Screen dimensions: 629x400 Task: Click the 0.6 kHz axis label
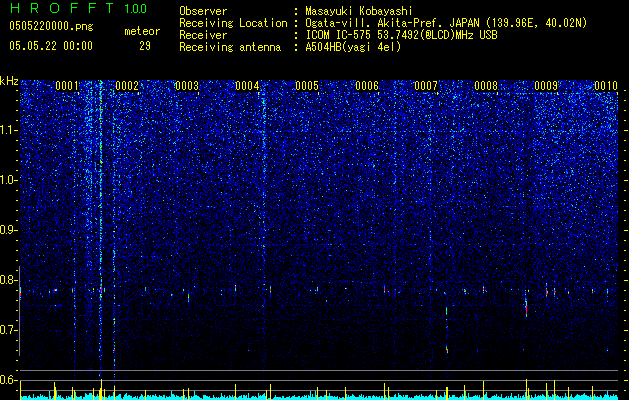pos(9,380)
